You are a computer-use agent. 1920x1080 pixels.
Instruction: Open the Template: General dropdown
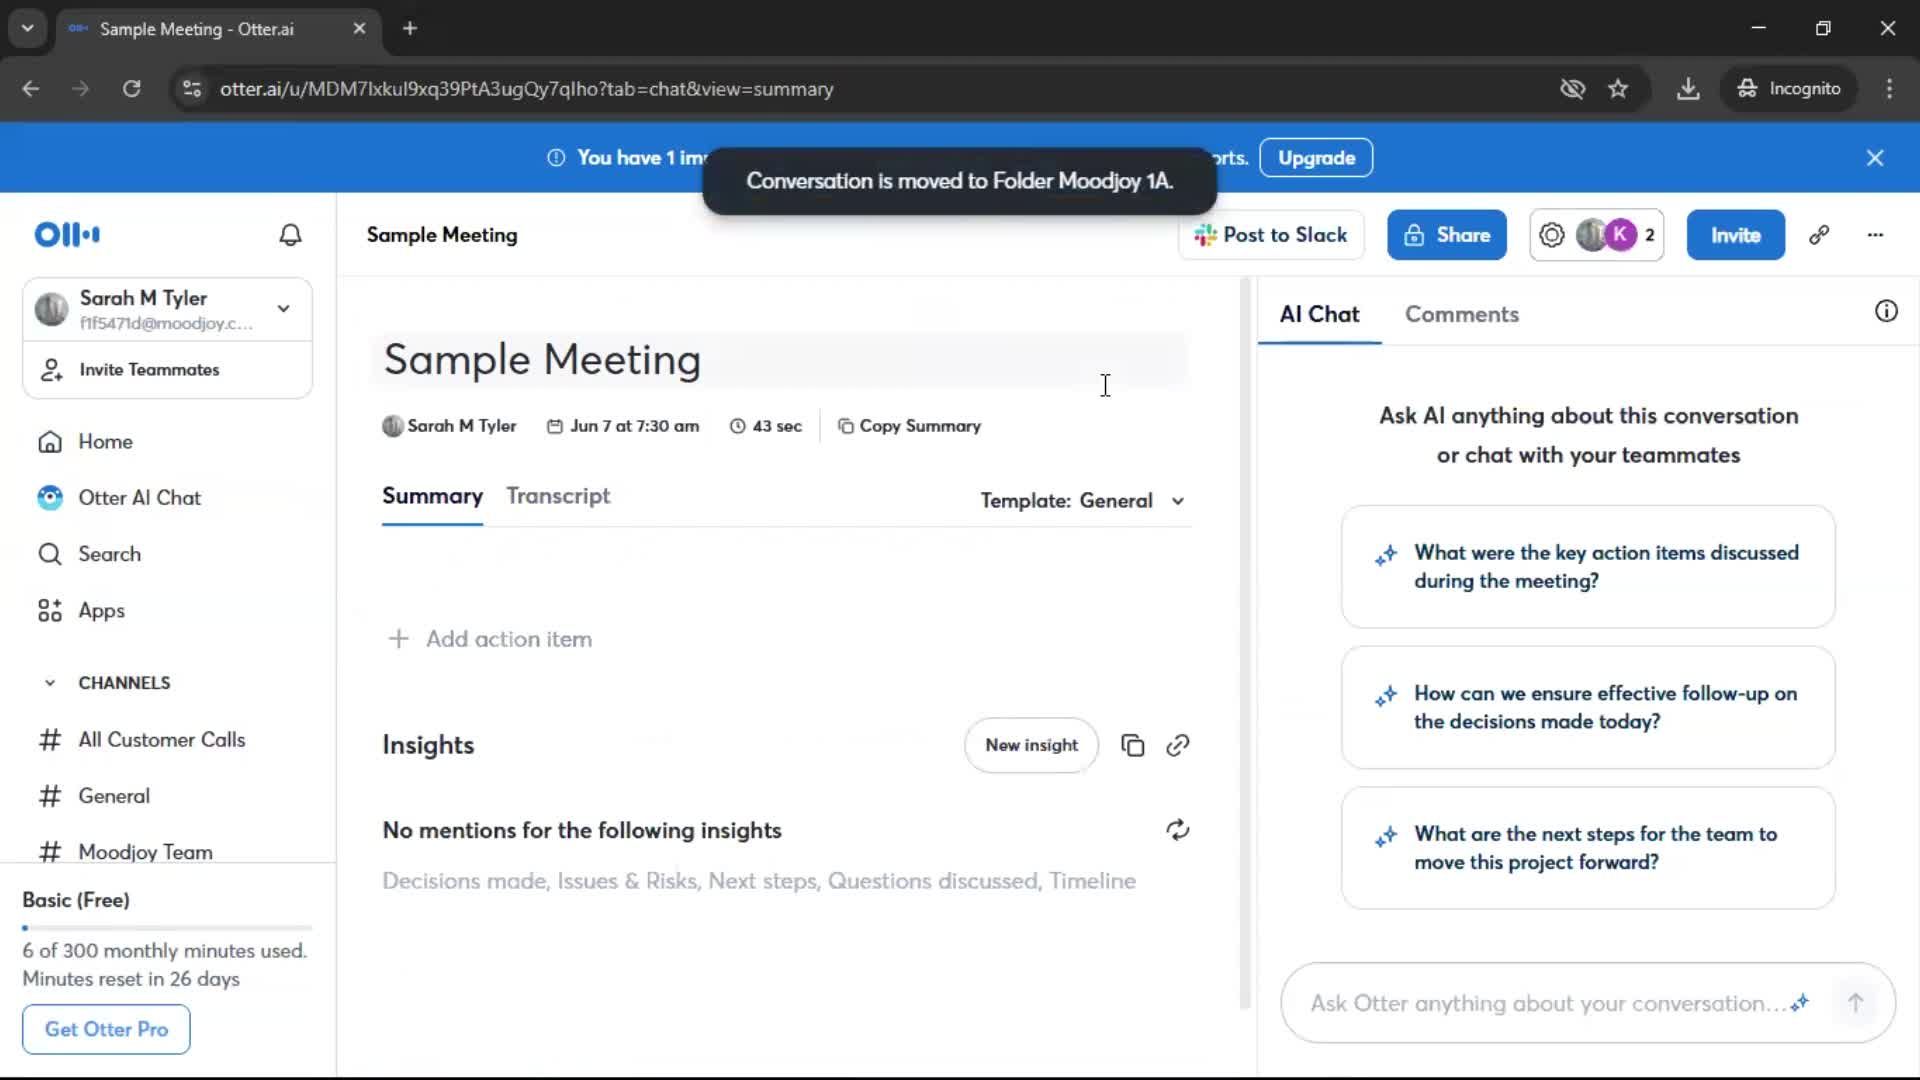(x=1083, y=500)
